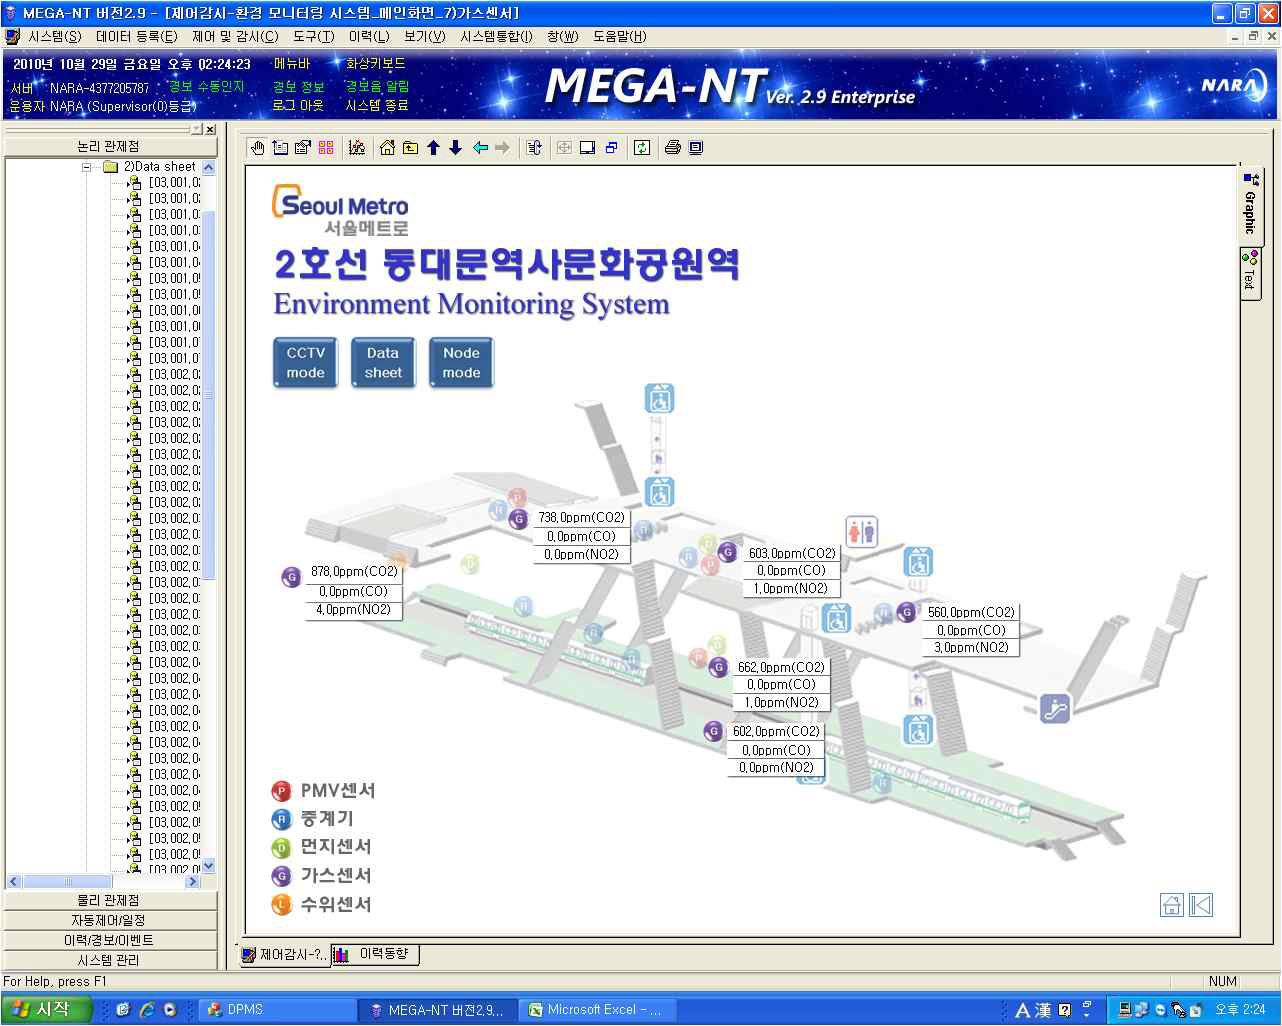Click gas sensor icon beside 878,0ppm(CO2)

point(291,576)
